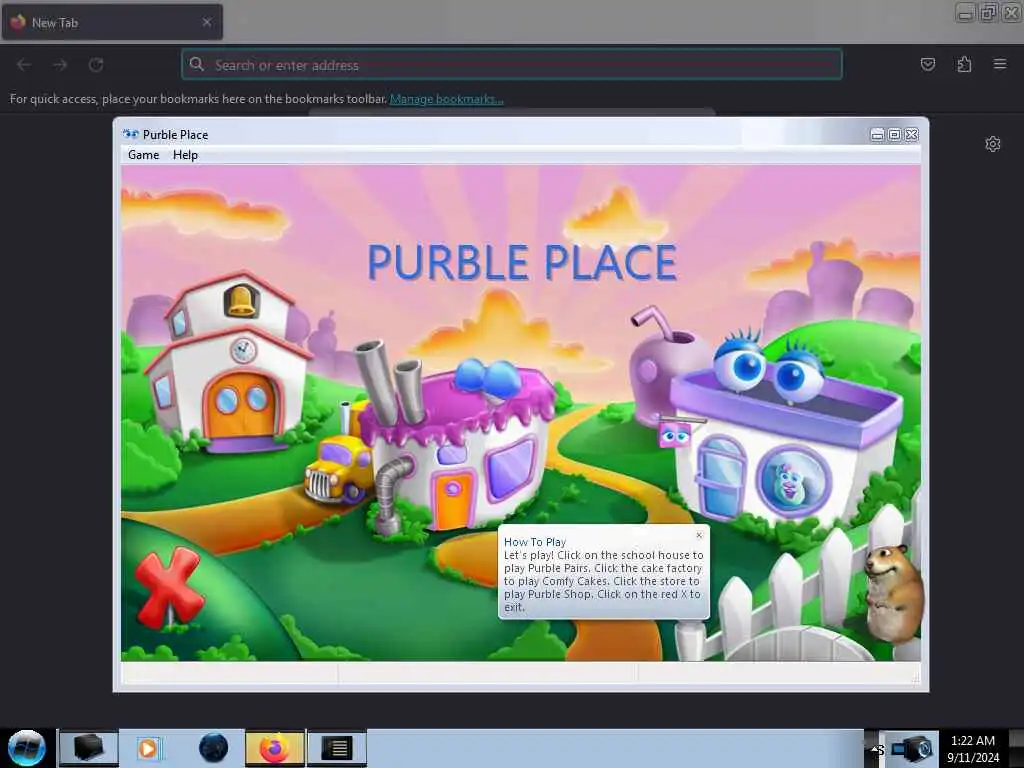Screen dimensions: 1024x768
Task: Click the hamster by the fence
Action: [x=893, y=593]
